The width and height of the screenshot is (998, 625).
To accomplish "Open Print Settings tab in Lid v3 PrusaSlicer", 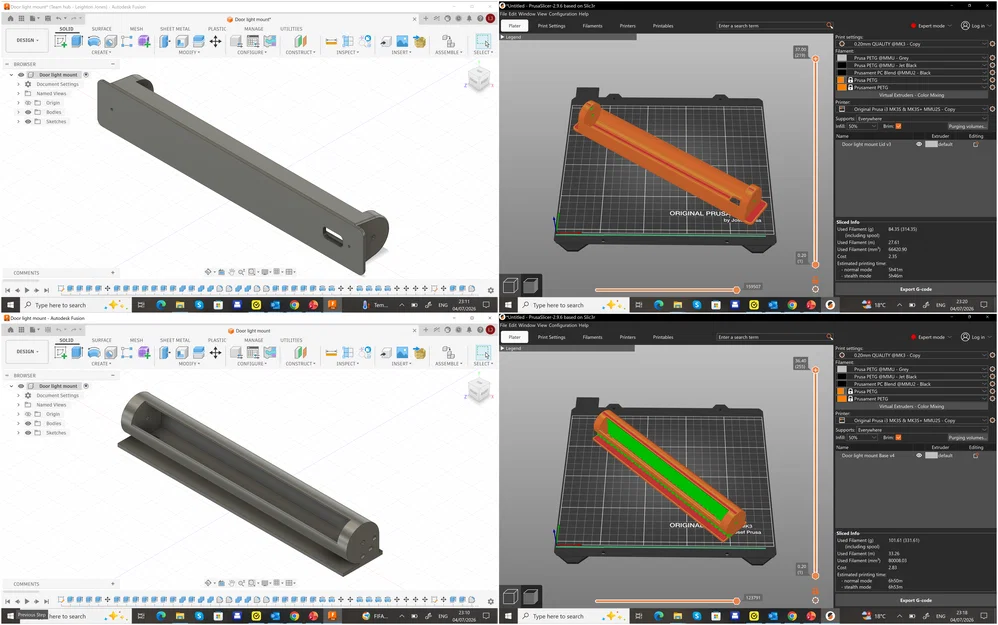I will click(551, 26).
